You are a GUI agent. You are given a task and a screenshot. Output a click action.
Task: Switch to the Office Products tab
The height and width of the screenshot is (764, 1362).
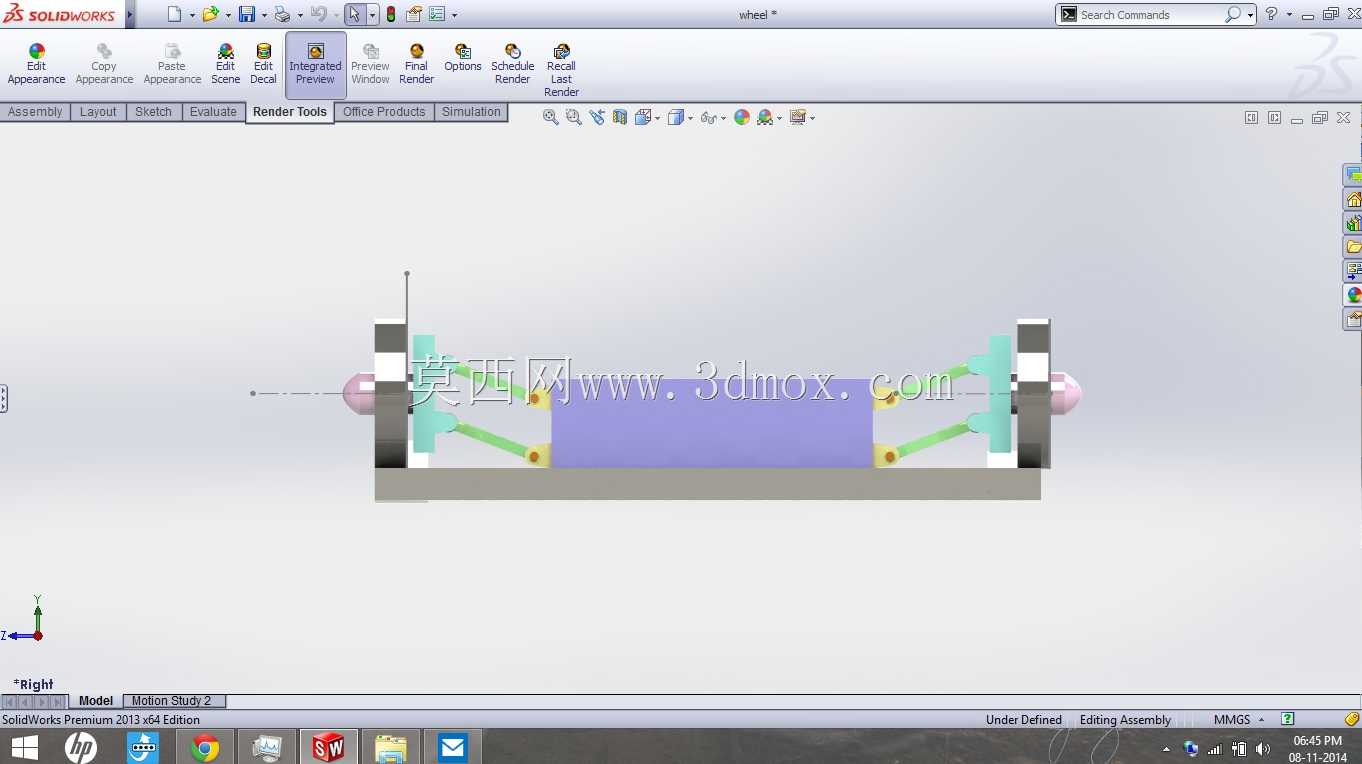click(384, 112)
